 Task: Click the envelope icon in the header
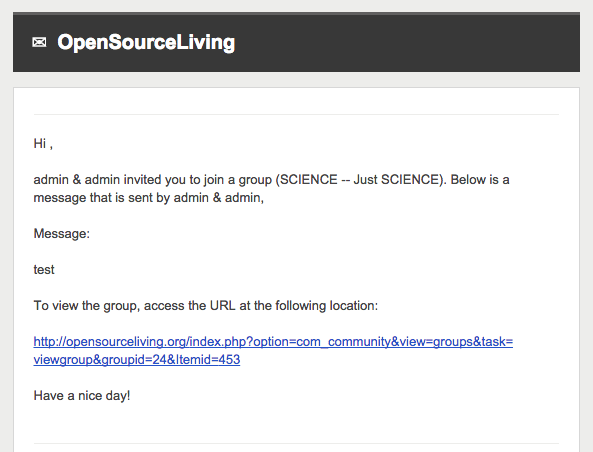coord(39,42)
